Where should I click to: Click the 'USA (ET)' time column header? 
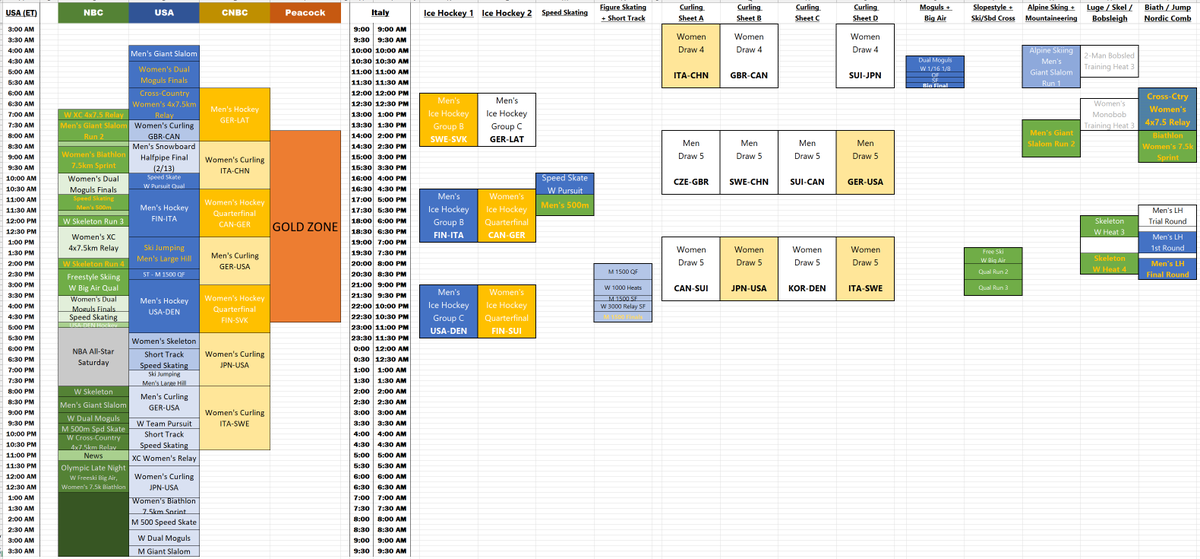(x=21, y=13)
